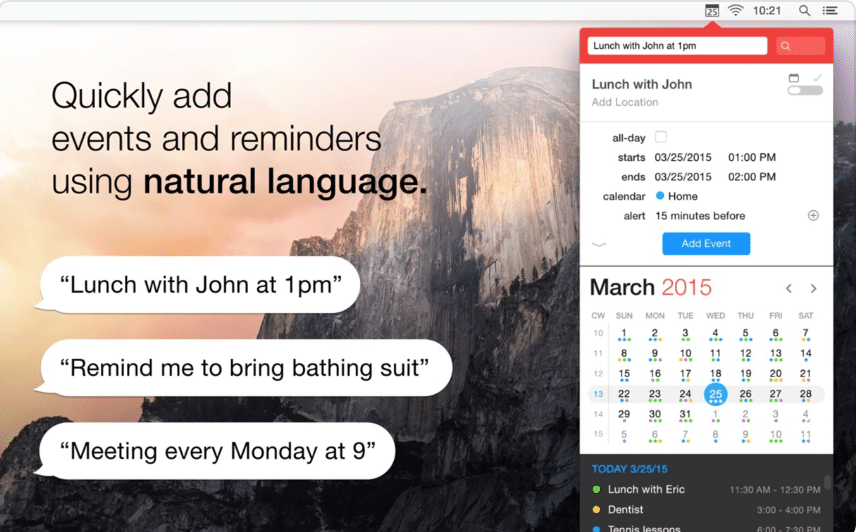Click the 'March 2015' month title
The image size is (856, 532).
click(x=651, y=288)
